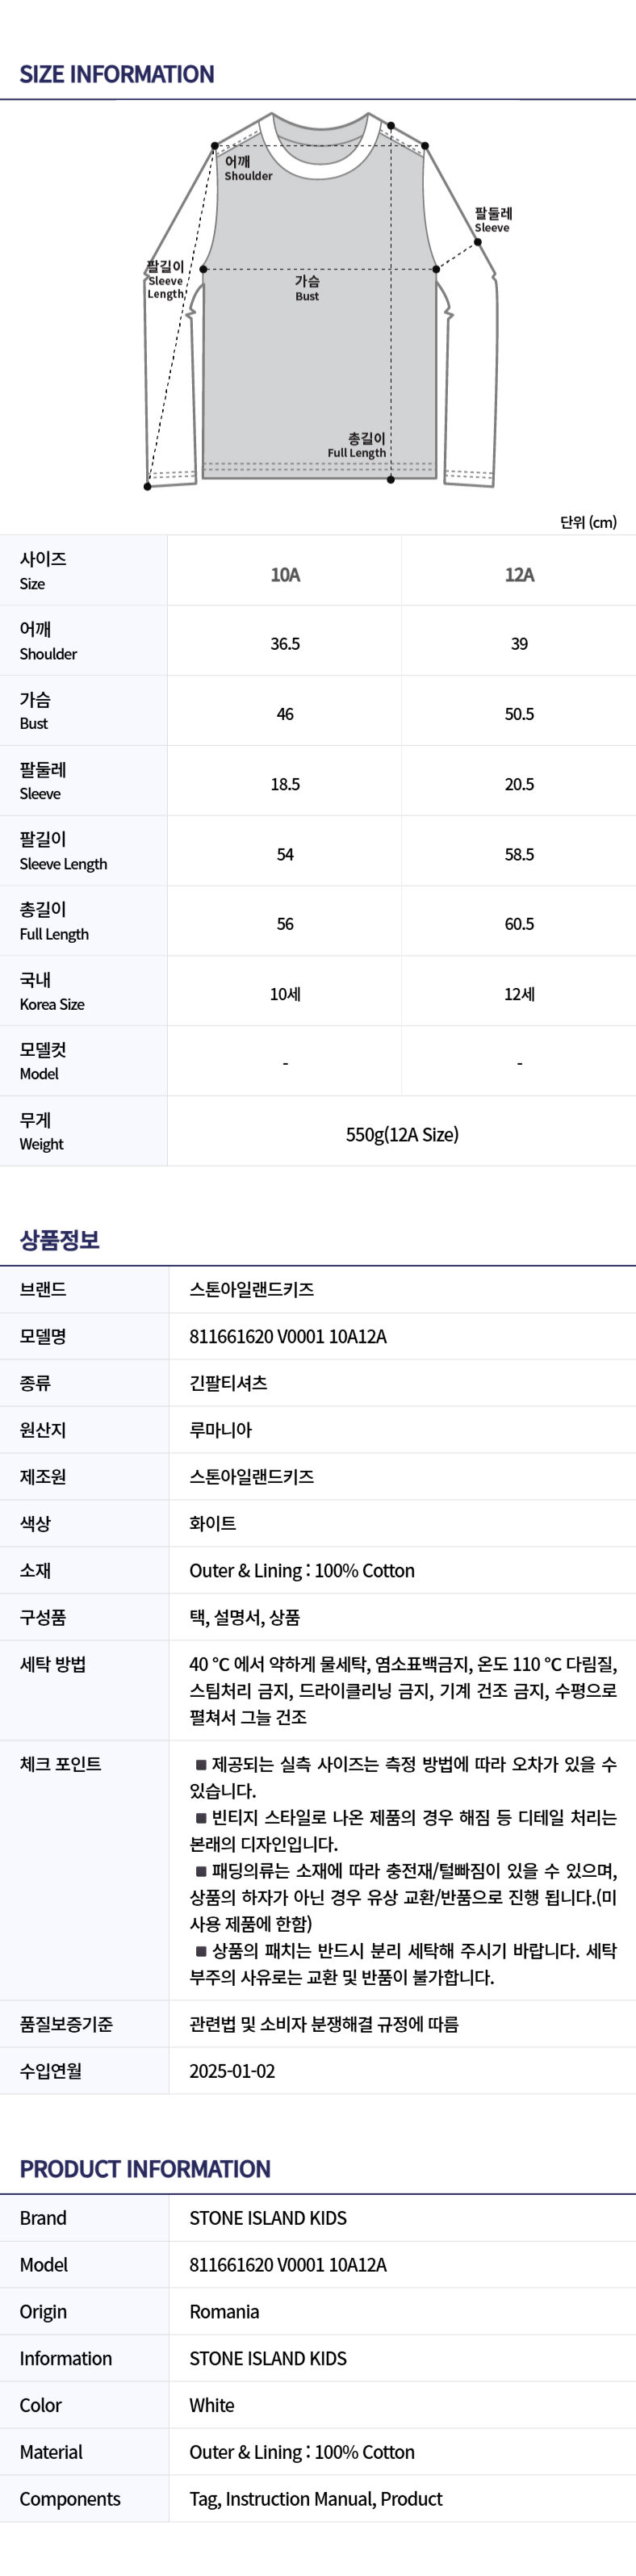
Task: Click the 36.5 shoulder measurement cell
Action: [285, 644]
